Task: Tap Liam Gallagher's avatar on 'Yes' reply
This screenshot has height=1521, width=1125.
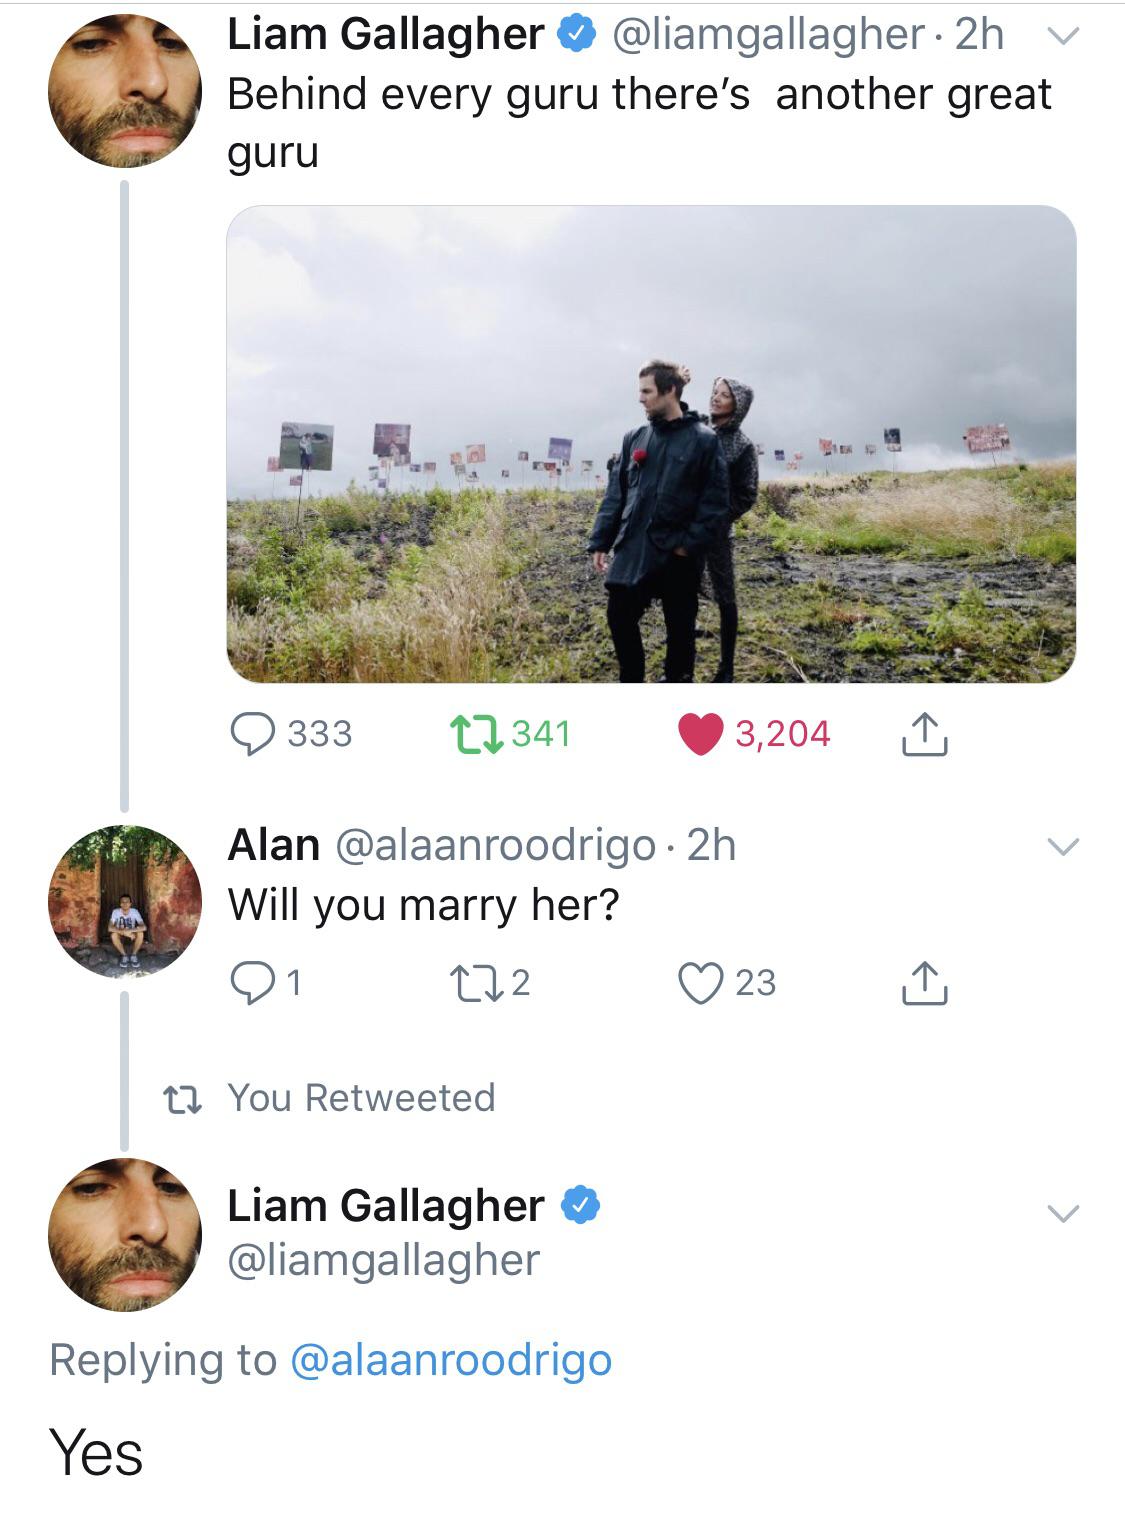Action: pos(125,1234)
